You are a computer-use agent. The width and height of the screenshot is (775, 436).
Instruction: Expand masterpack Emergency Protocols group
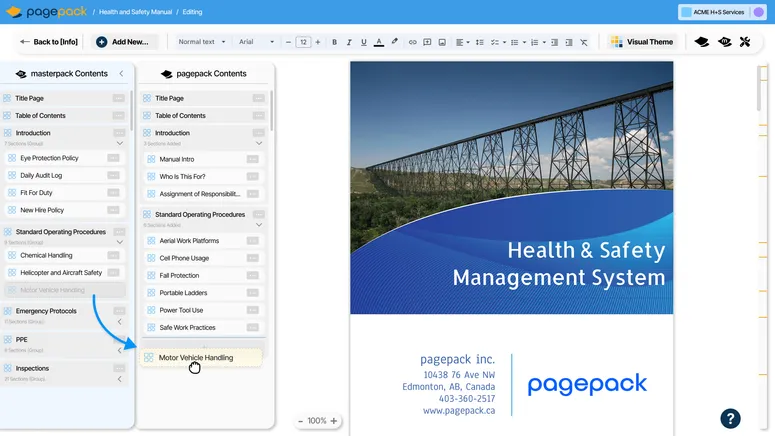coord(120,322)
